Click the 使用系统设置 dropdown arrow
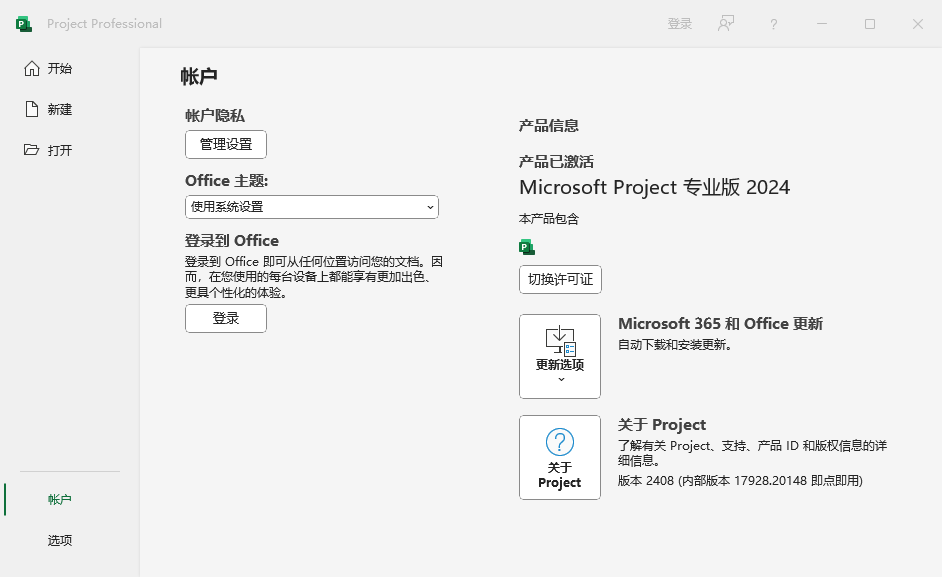Screen dimensions: 942x577 coord(430,207)
